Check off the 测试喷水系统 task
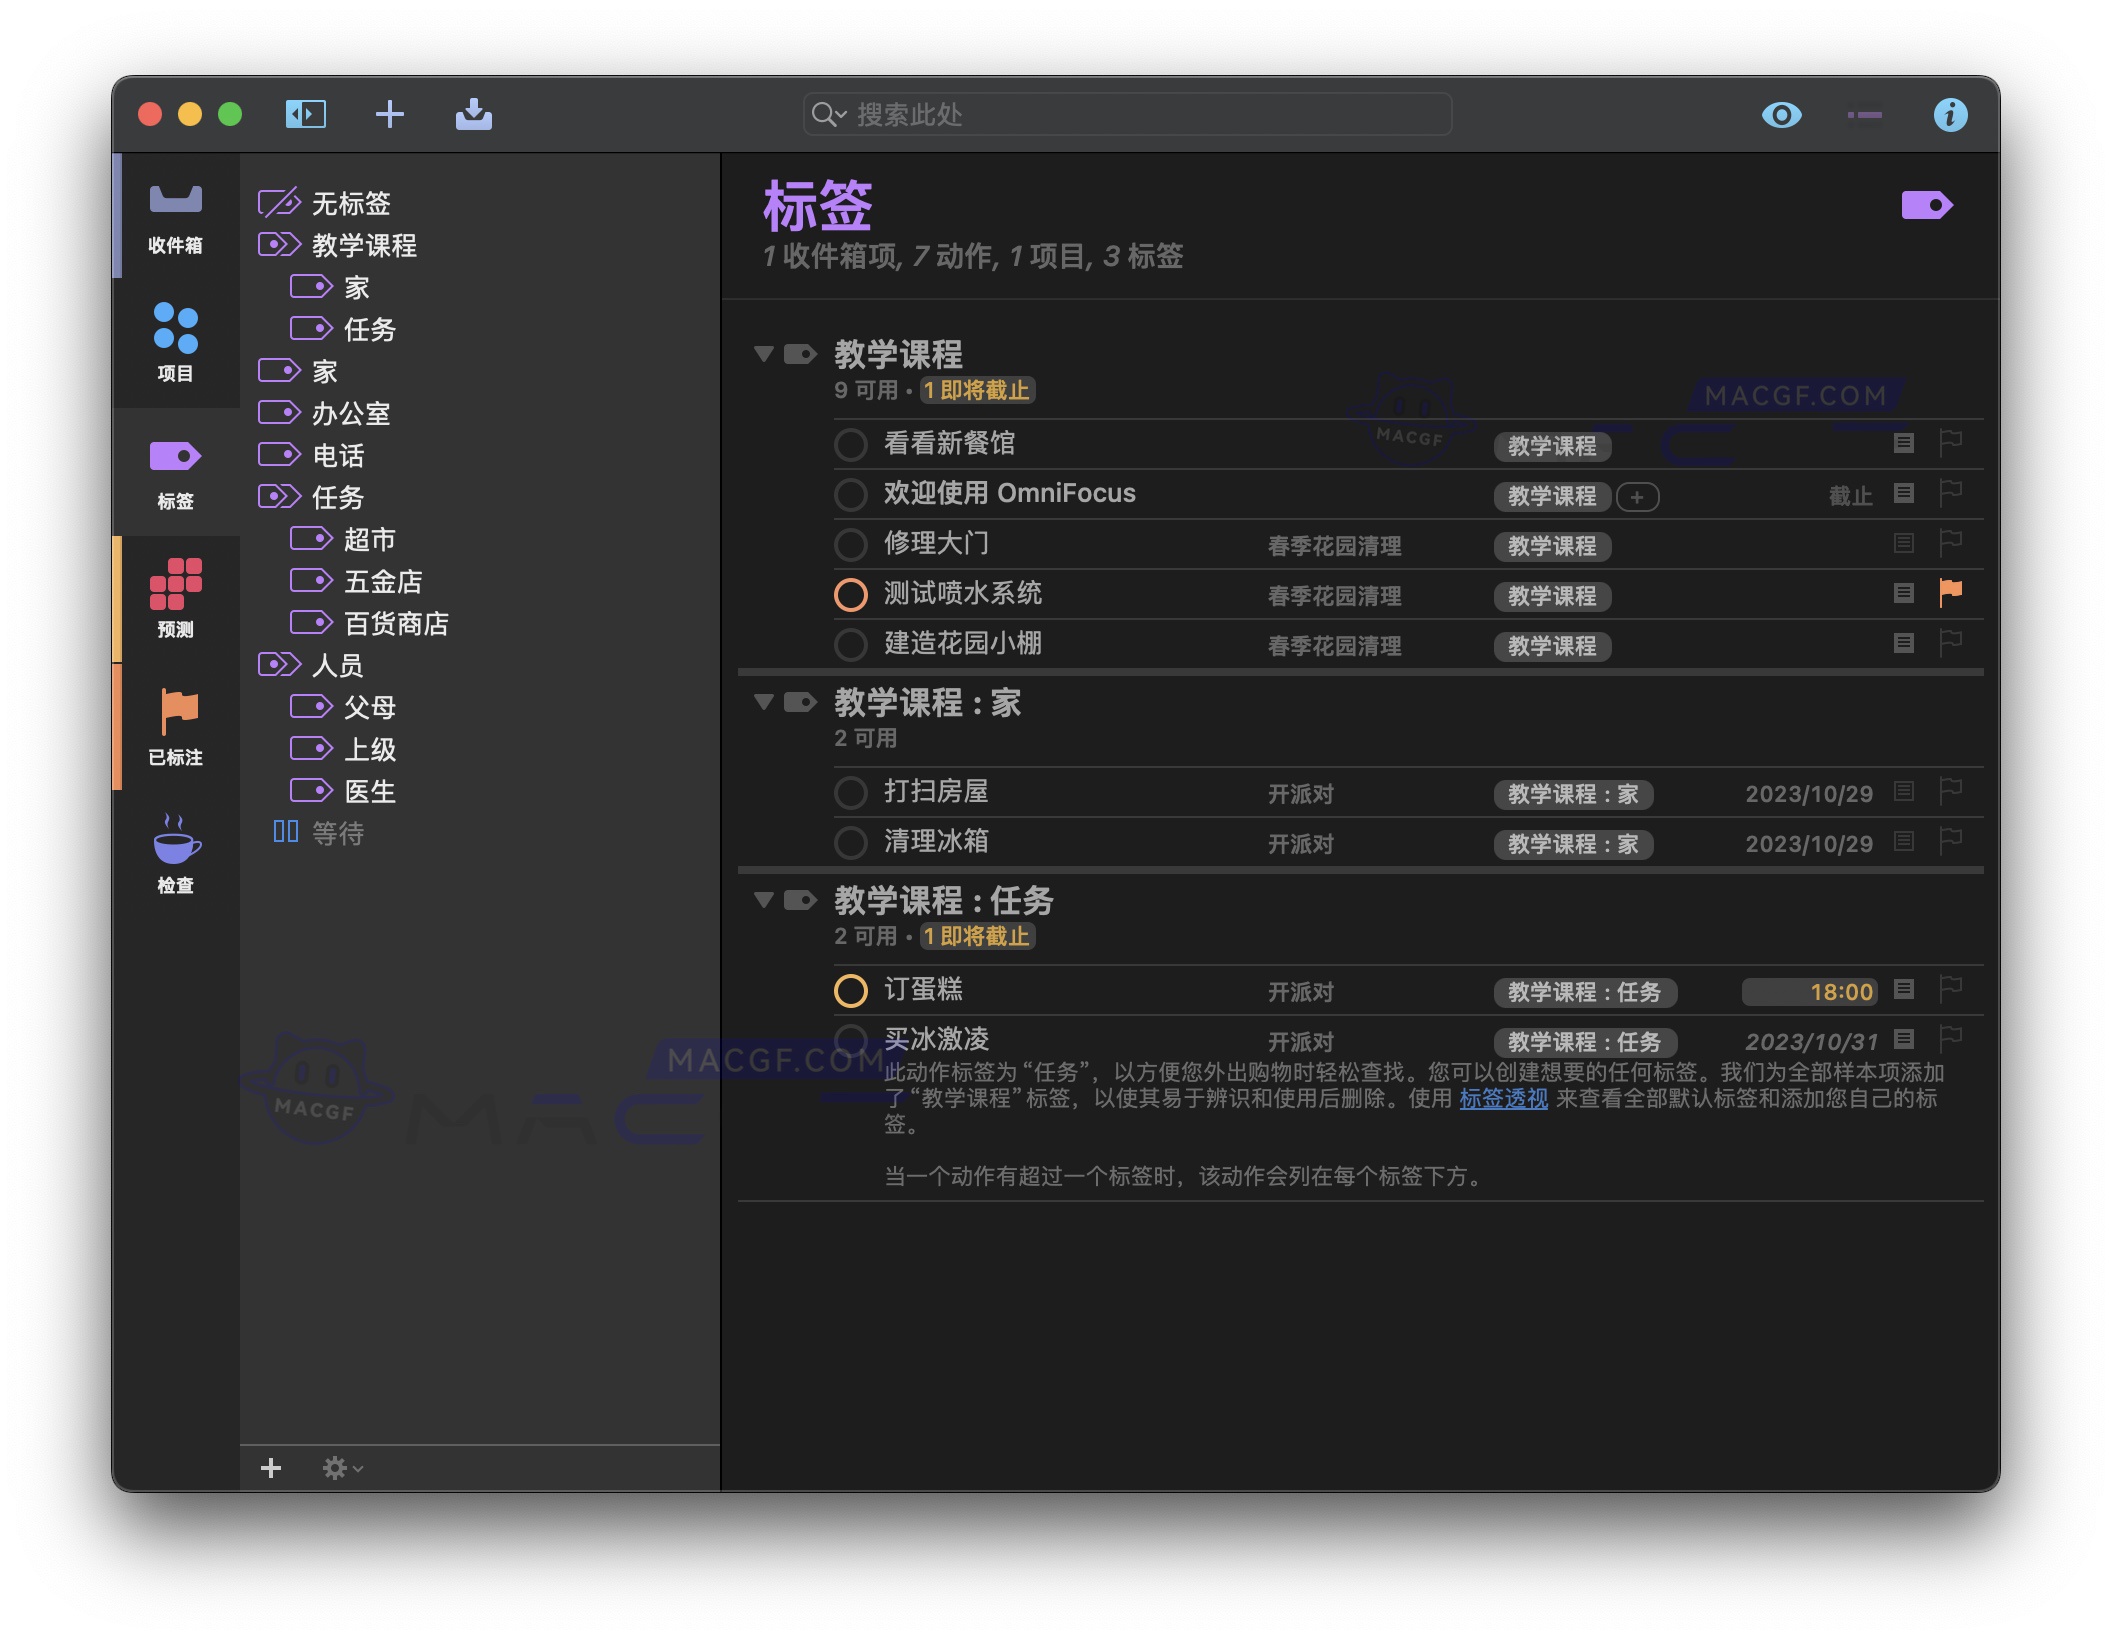The height and width of the screenshot is (1640, 2112). tap(851, 594)
